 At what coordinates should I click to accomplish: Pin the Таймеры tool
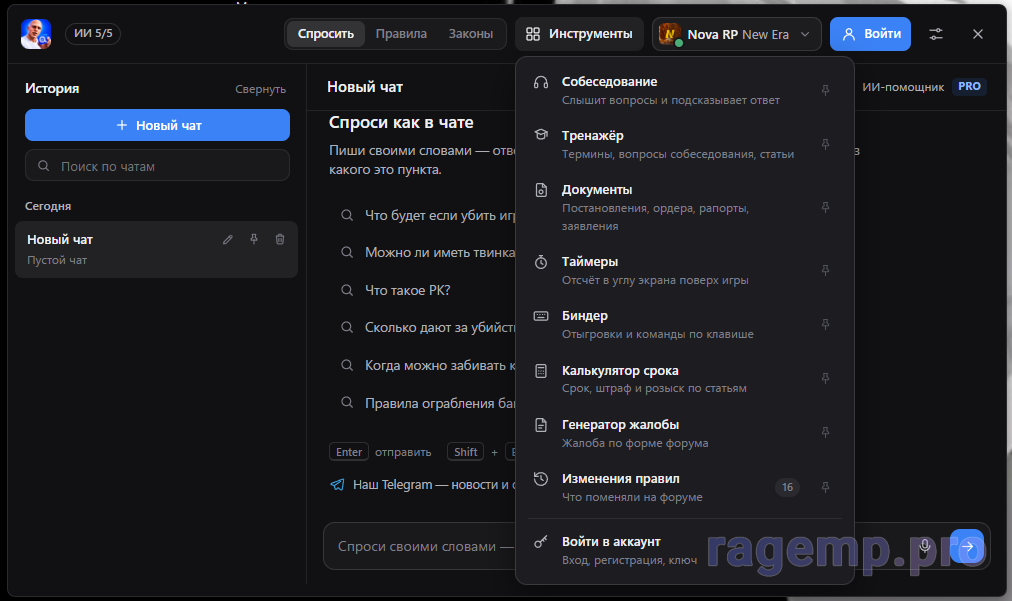click(825, 270)
